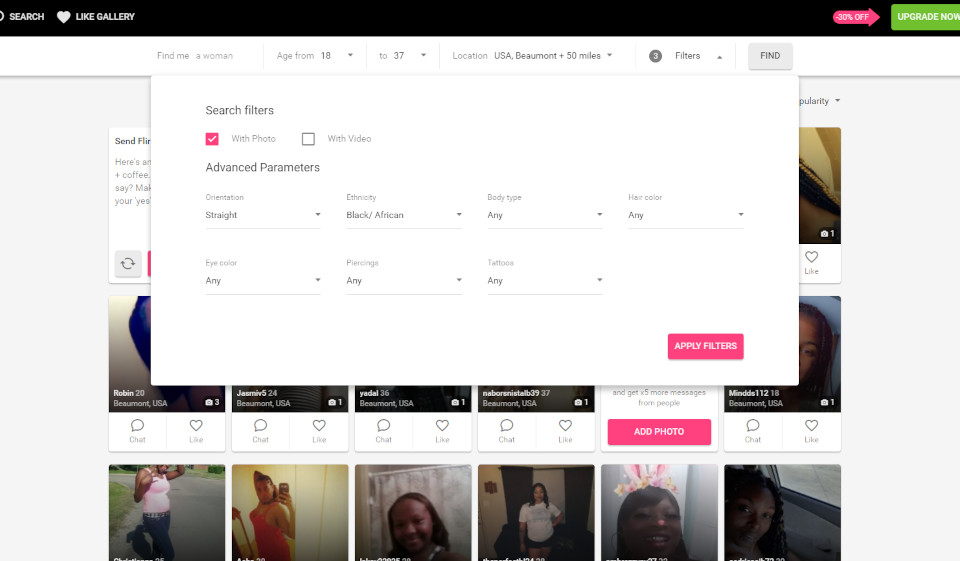Collapse the Filters panel expander
Screen dimensions: 960x561
(x=719, y=57)
